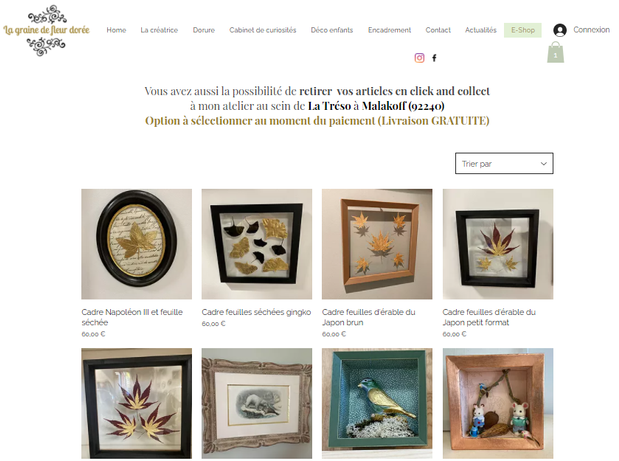Expand the Trier par dropdown

tap(504, 163)
